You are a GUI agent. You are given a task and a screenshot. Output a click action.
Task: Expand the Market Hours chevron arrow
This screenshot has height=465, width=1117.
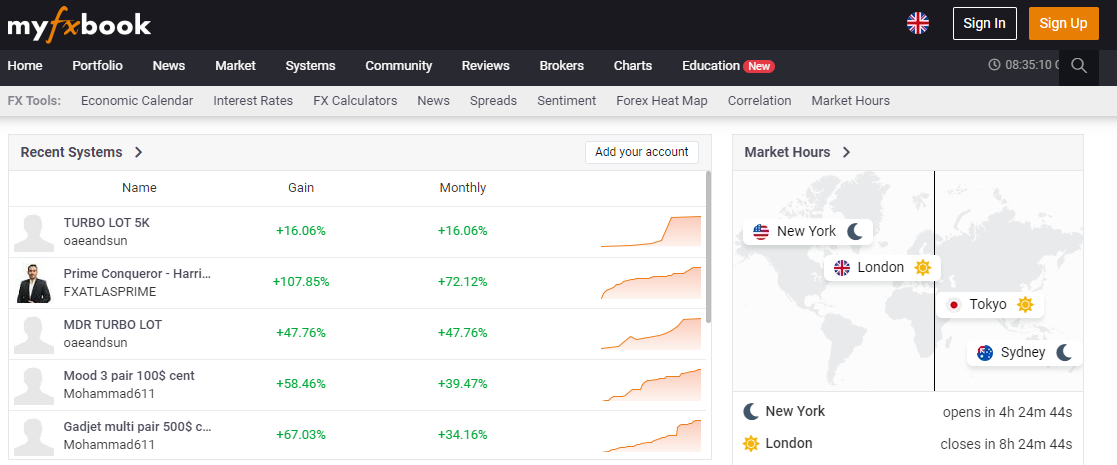pos(846,153)
